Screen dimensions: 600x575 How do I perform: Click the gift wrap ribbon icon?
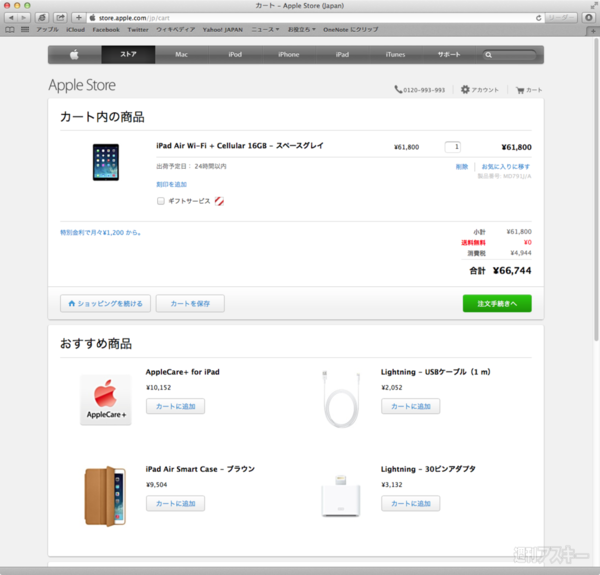point(219,201)
